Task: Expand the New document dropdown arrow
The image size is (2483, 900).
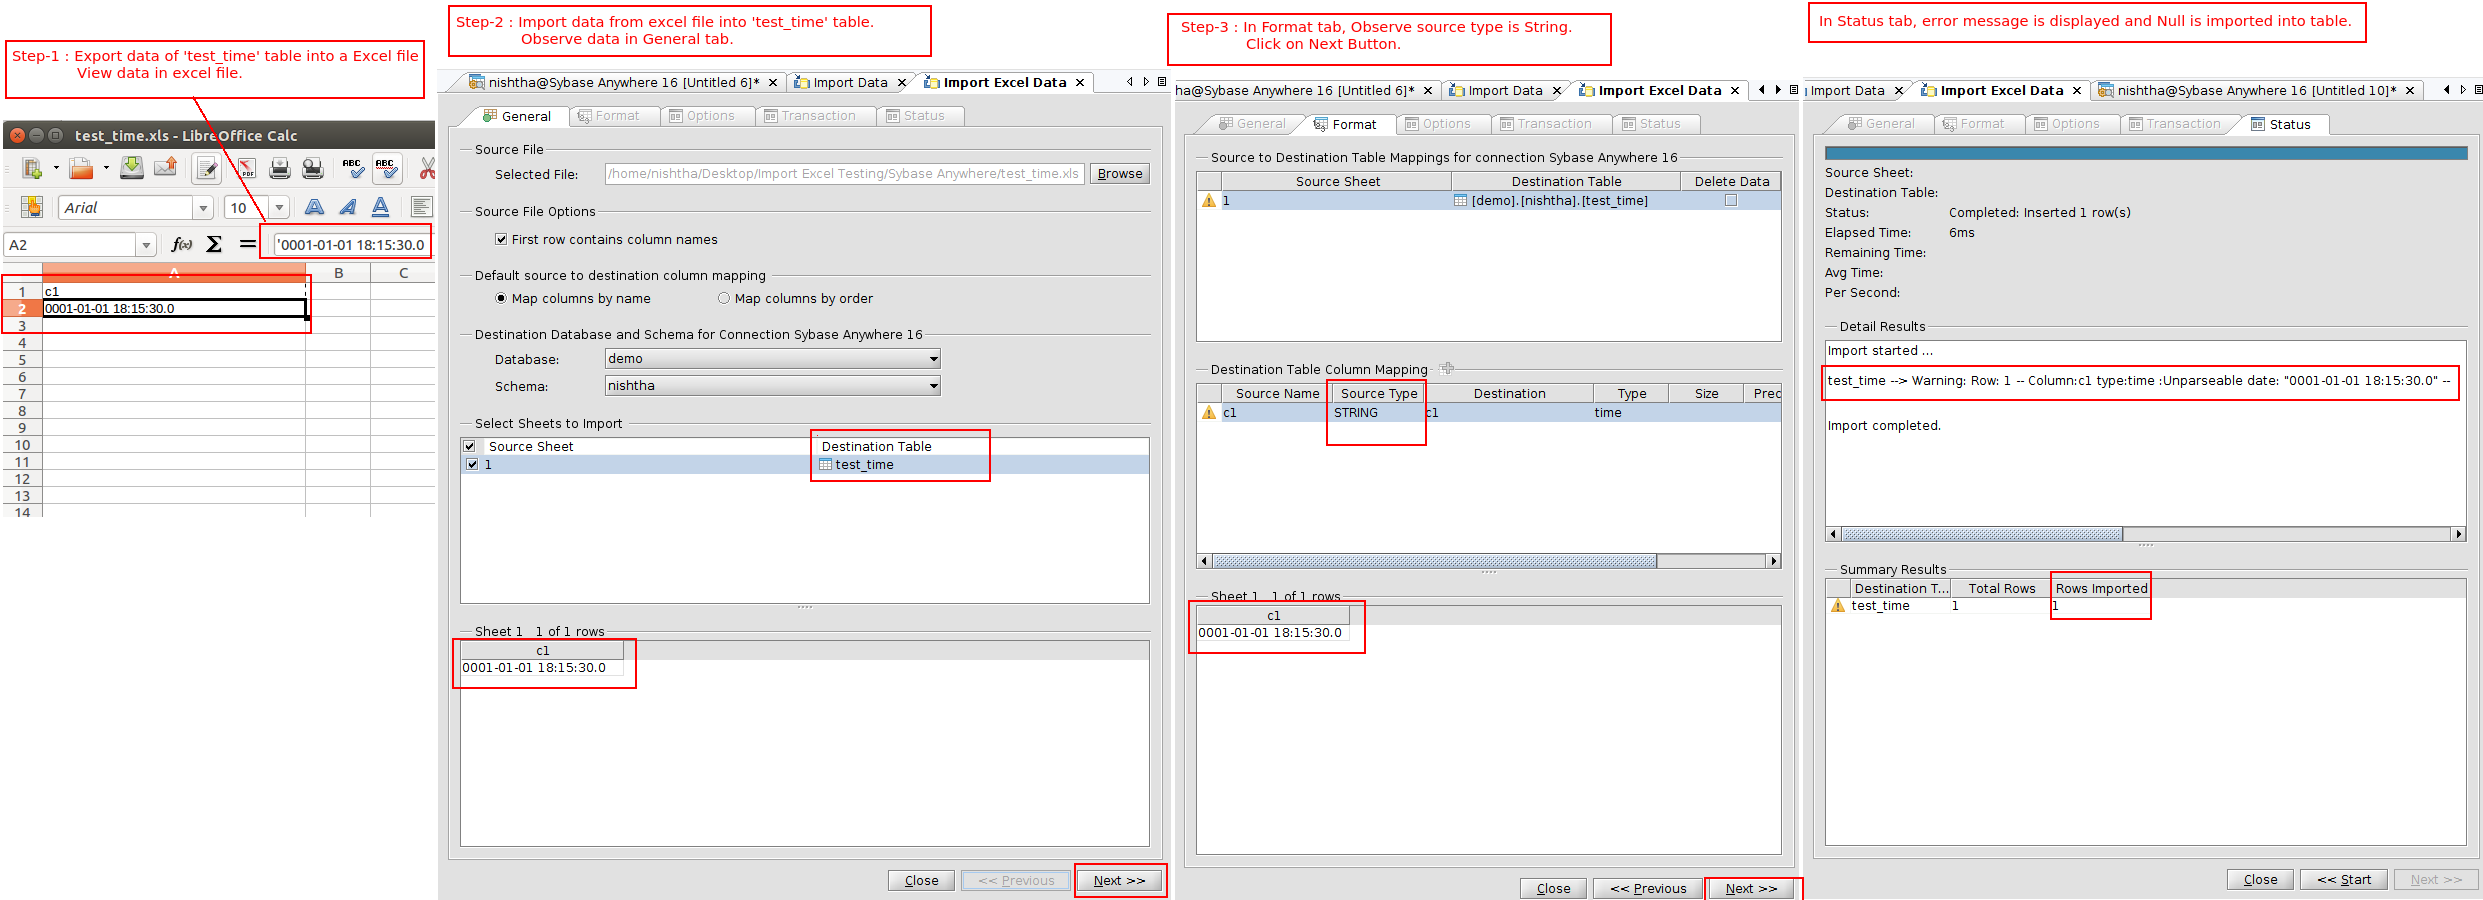Action: [x=56, y=168]
